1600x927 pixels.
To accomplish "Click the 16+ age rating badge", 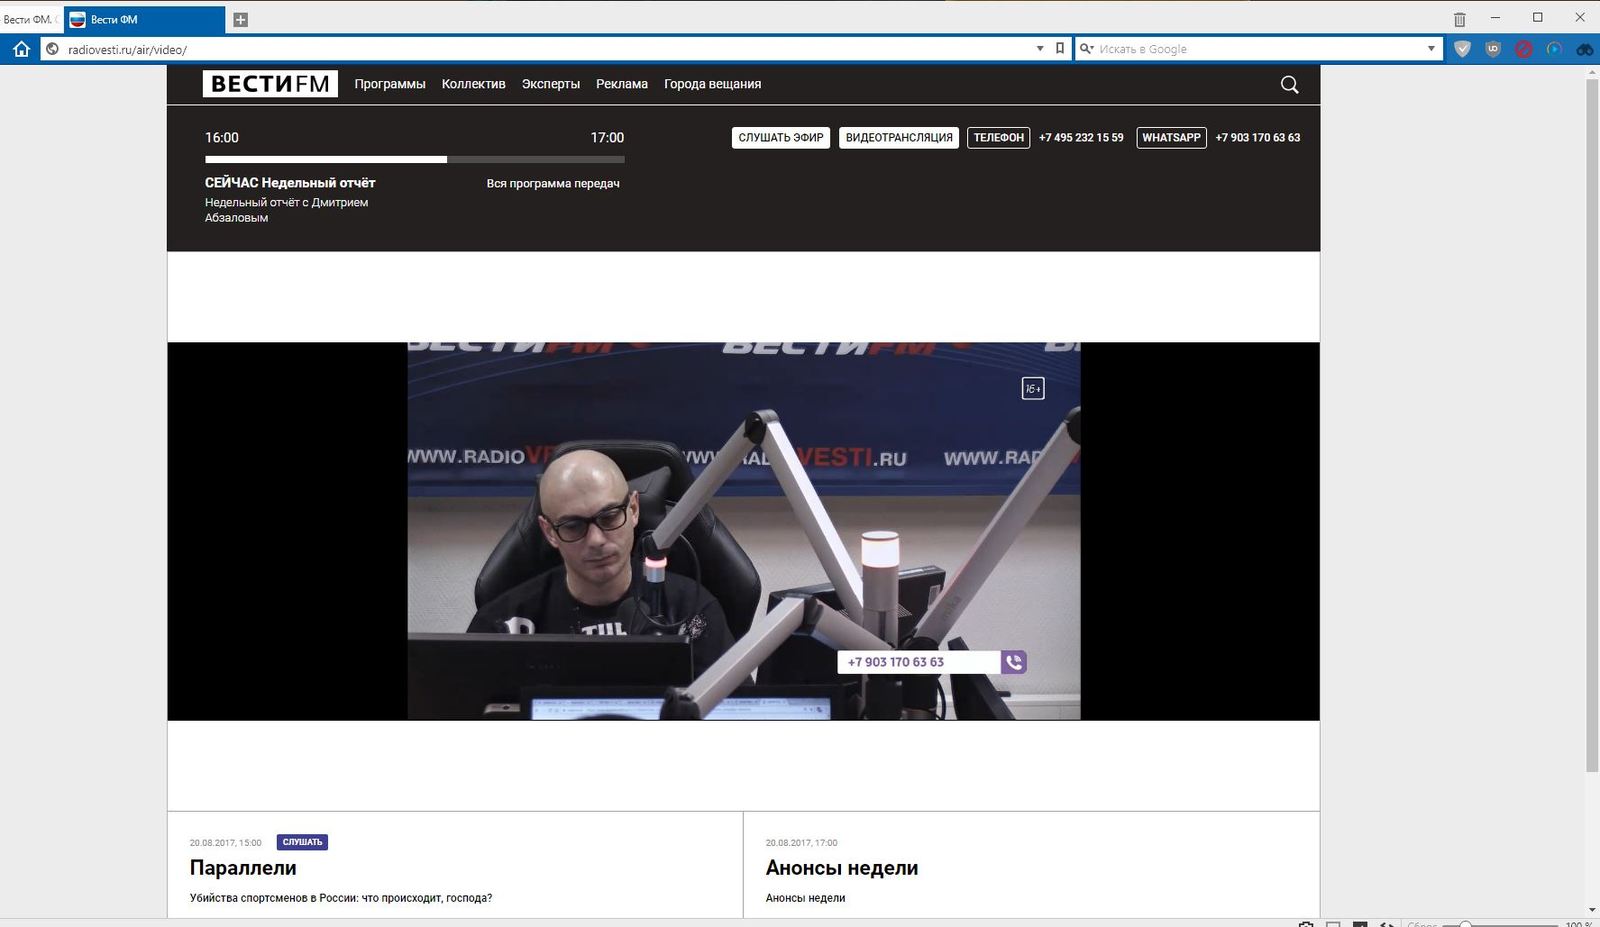I will (x=1033, y=388).
